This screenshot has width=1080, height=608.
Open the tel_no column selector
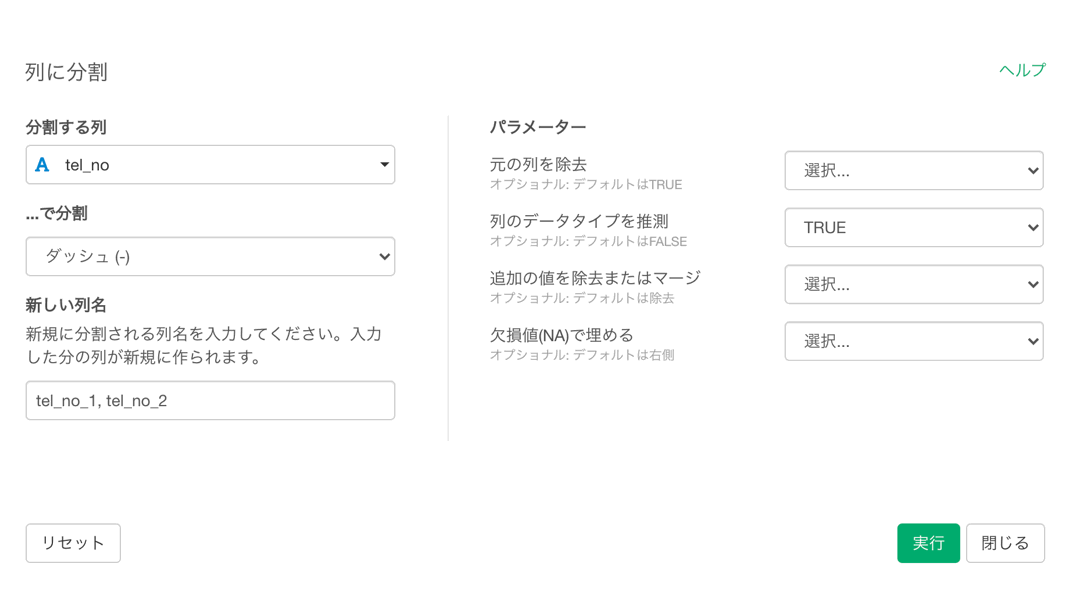(210, 165)
